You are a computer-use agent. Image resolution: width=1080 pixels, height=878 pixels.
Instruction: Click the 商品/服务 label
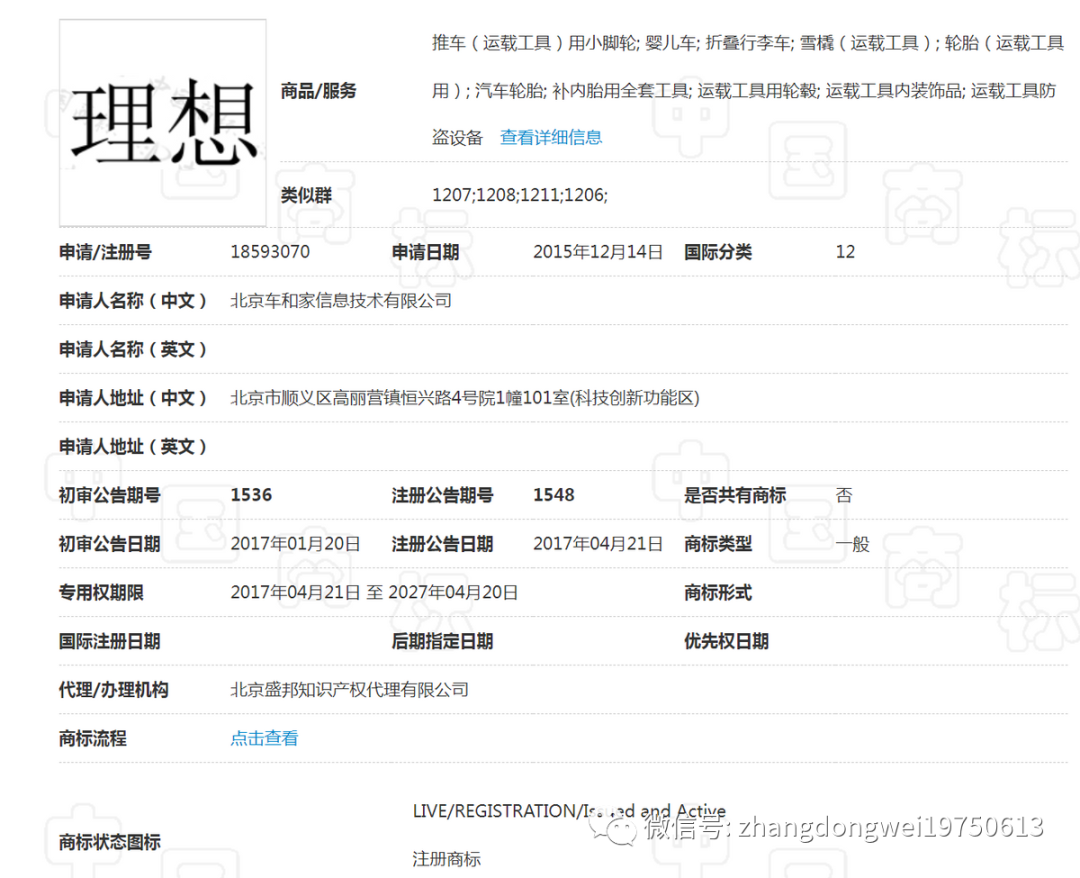click(x=318, y=91)
